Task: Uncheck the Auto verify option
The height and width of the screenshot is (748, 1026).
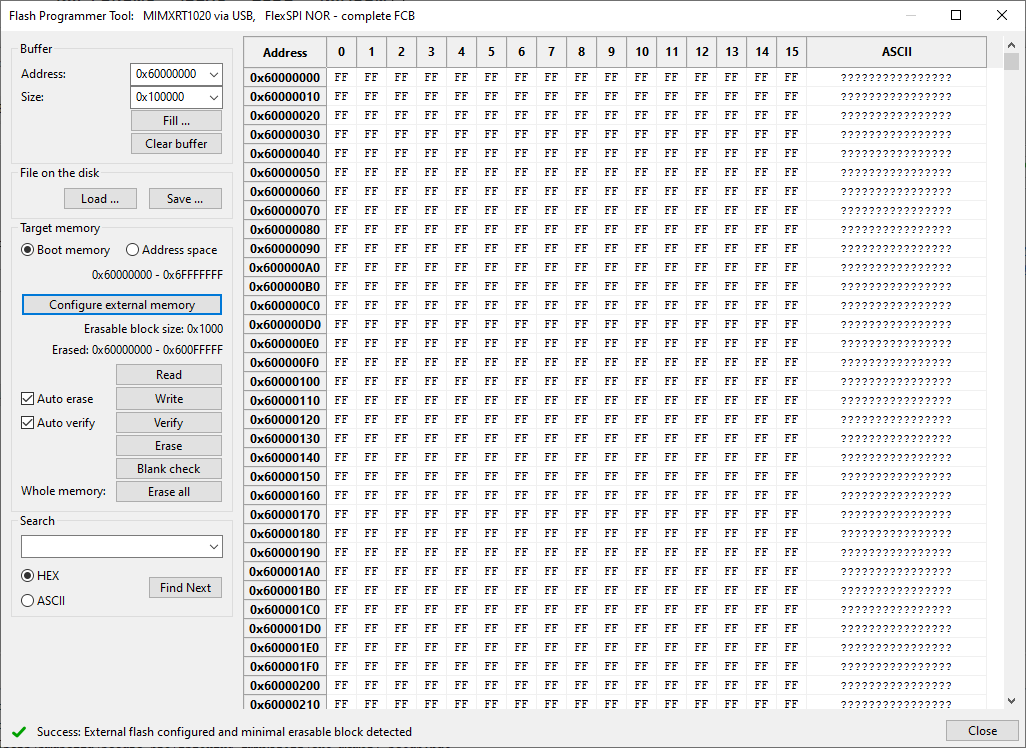Action: (x=25, y=422)
